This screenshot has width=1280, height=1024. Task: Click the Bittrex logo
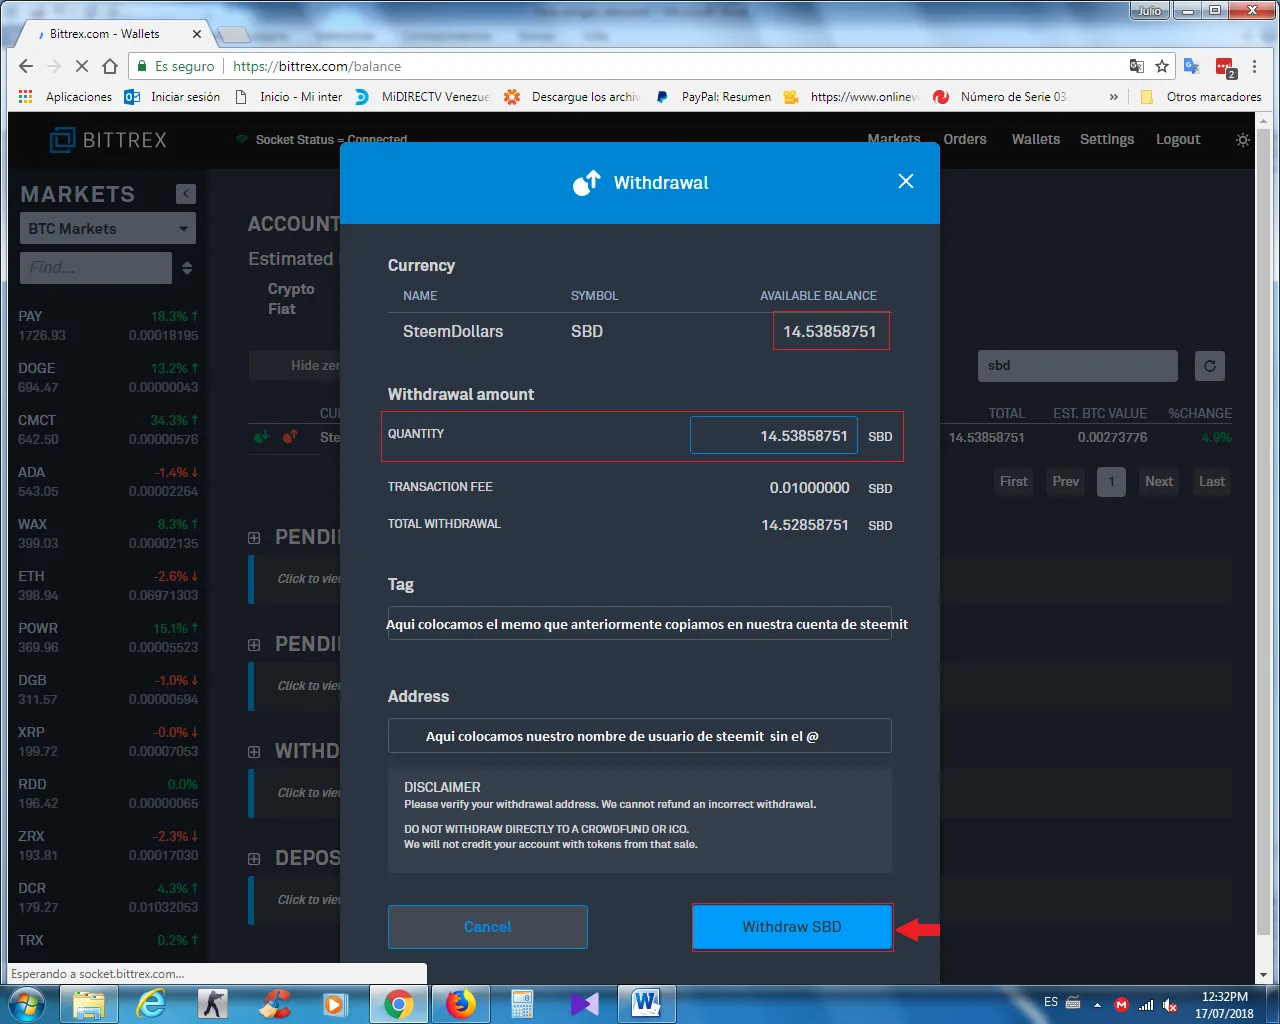click(109, 140)
